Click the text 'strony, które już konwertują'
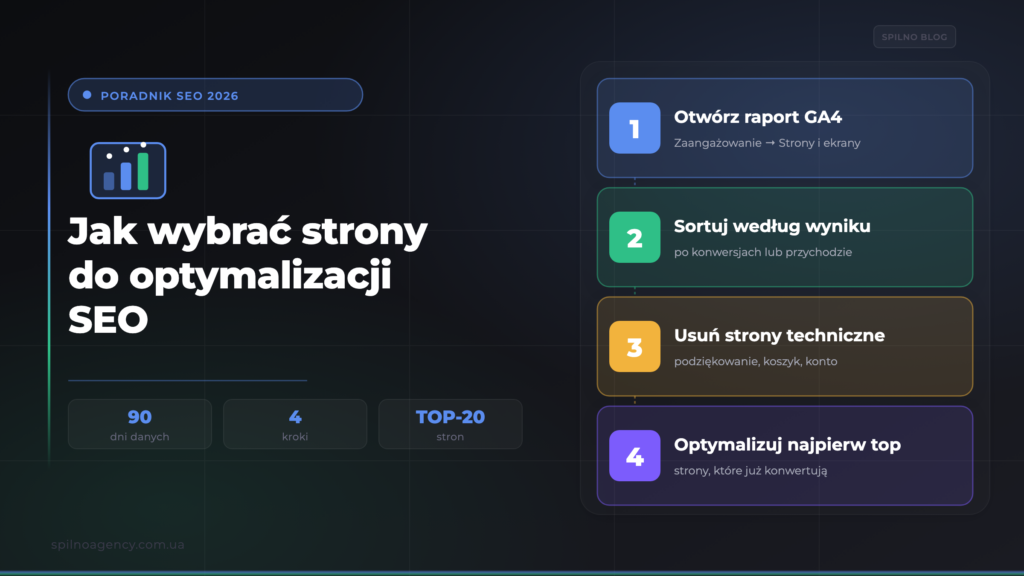 point(750,470)
